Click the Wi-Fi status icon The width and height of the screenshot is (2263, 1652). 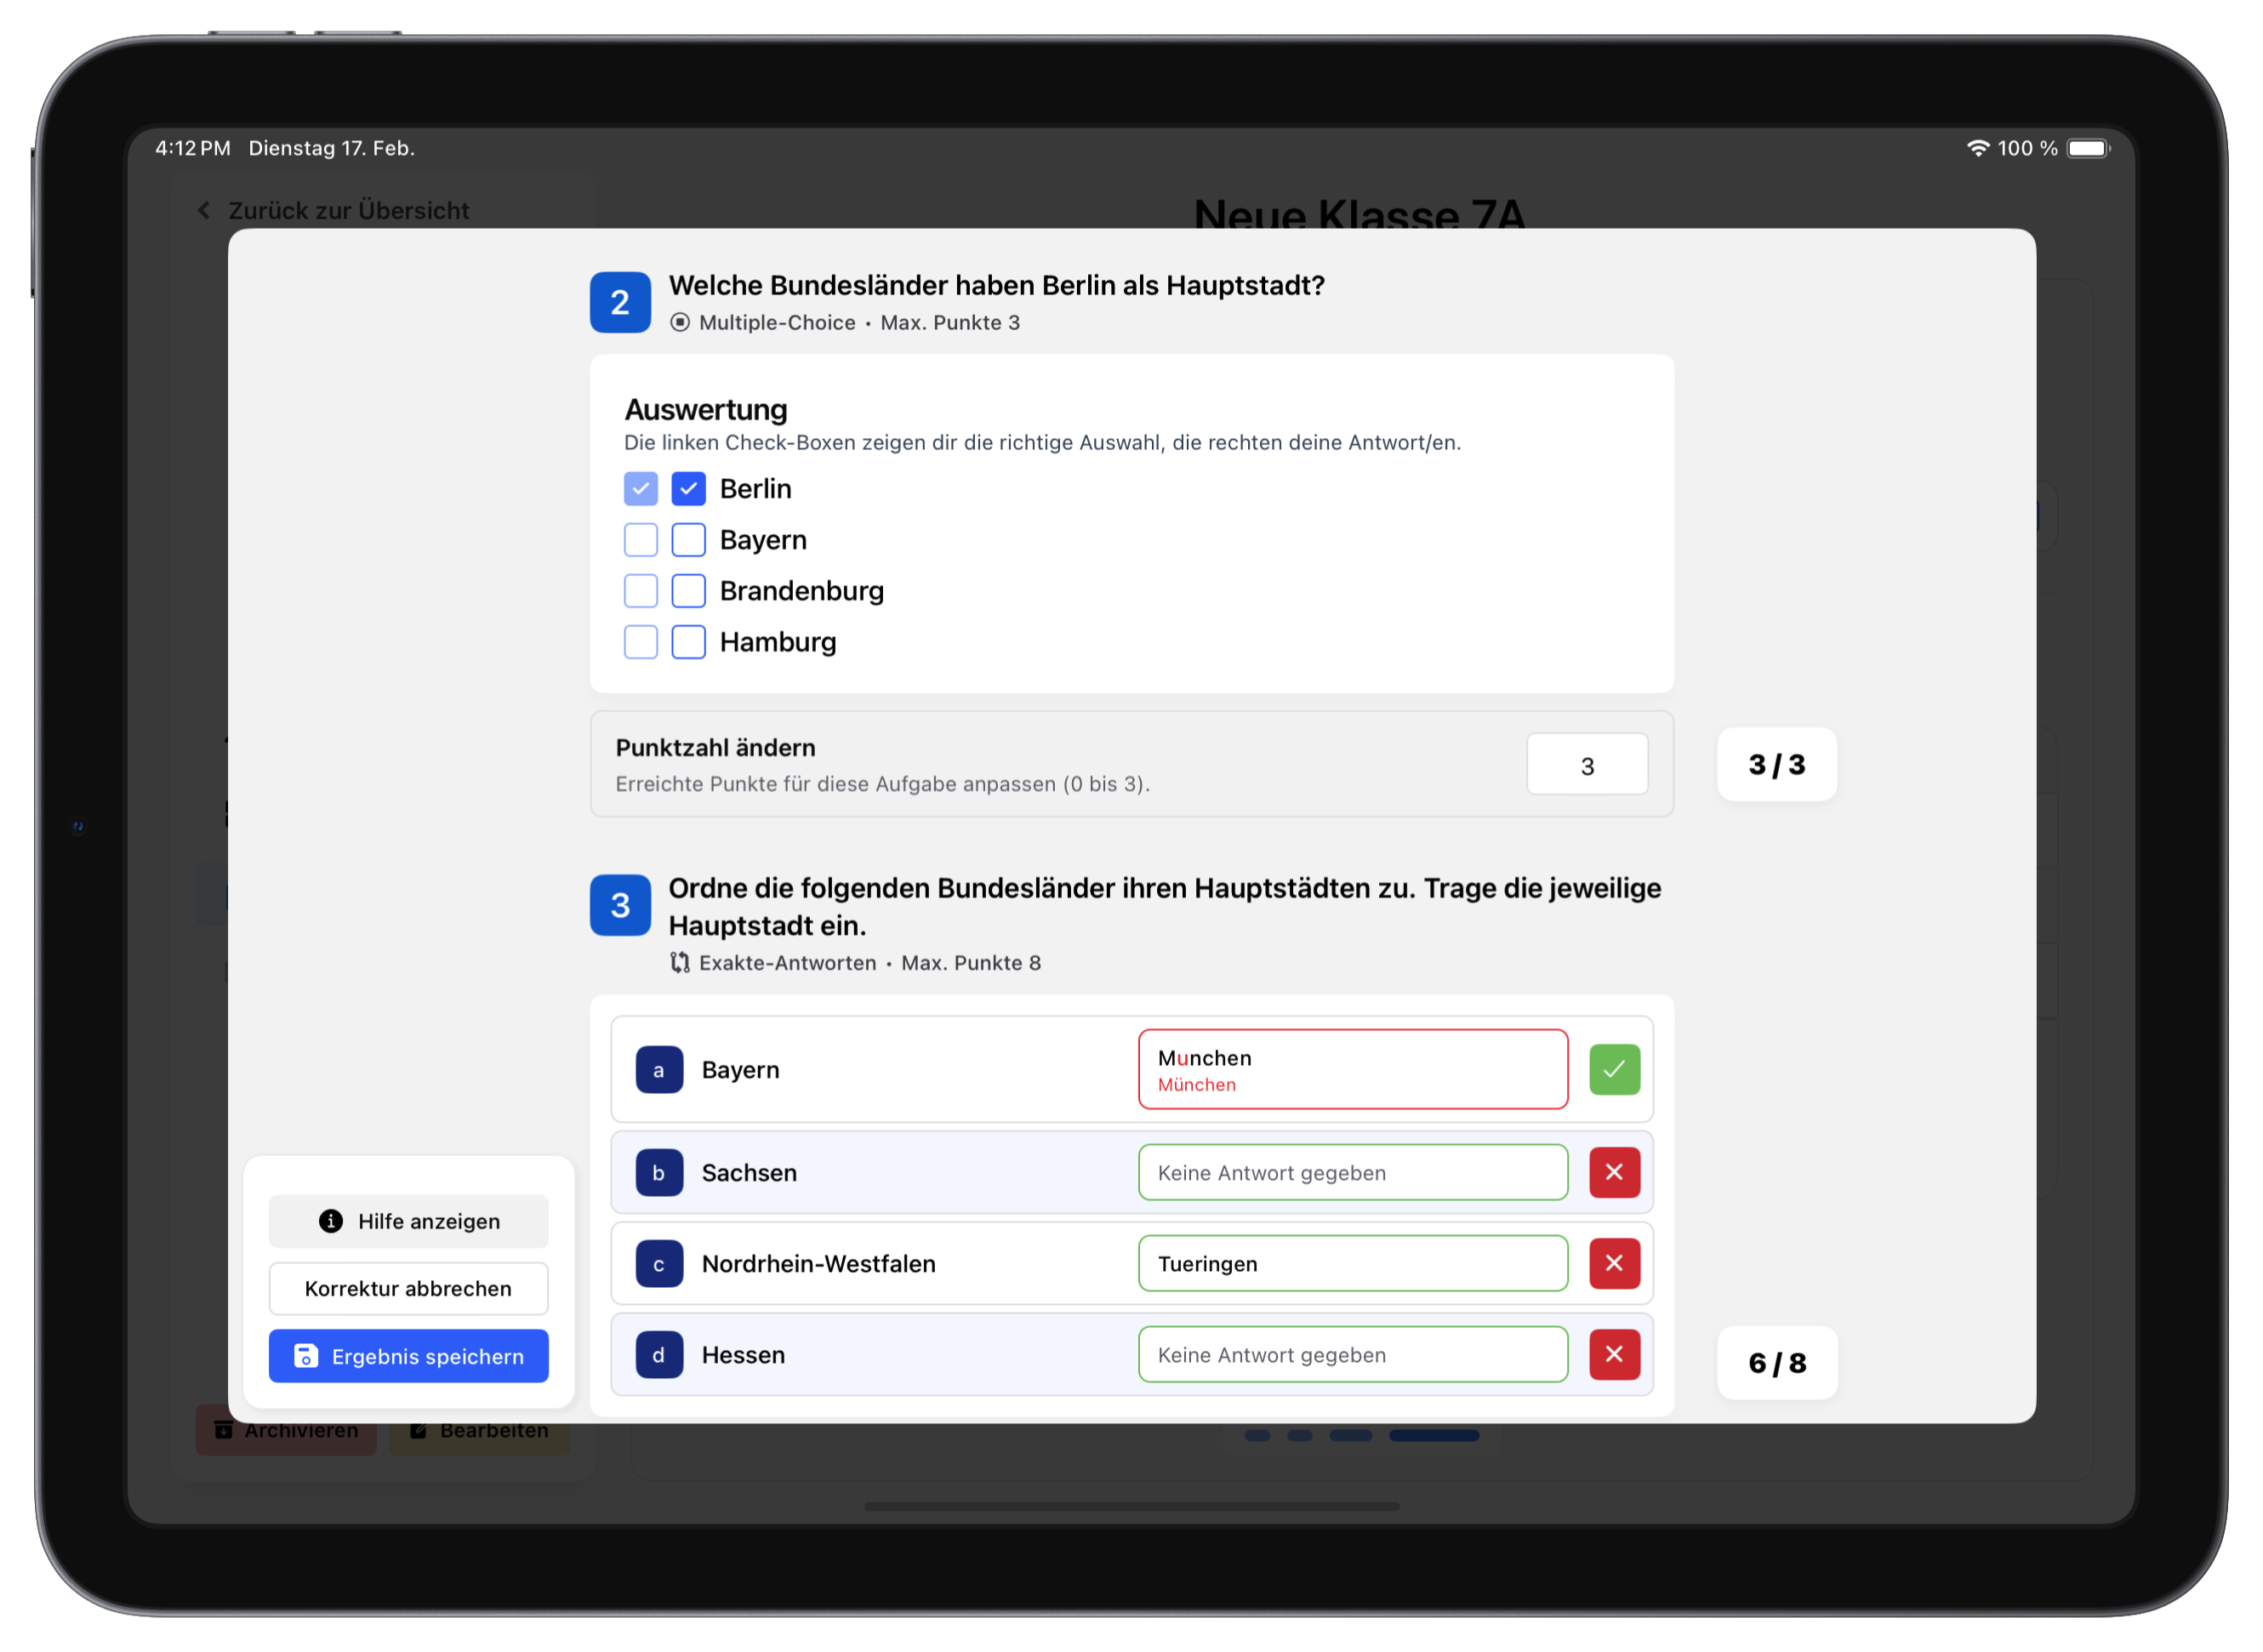(x=1977, y=148)
